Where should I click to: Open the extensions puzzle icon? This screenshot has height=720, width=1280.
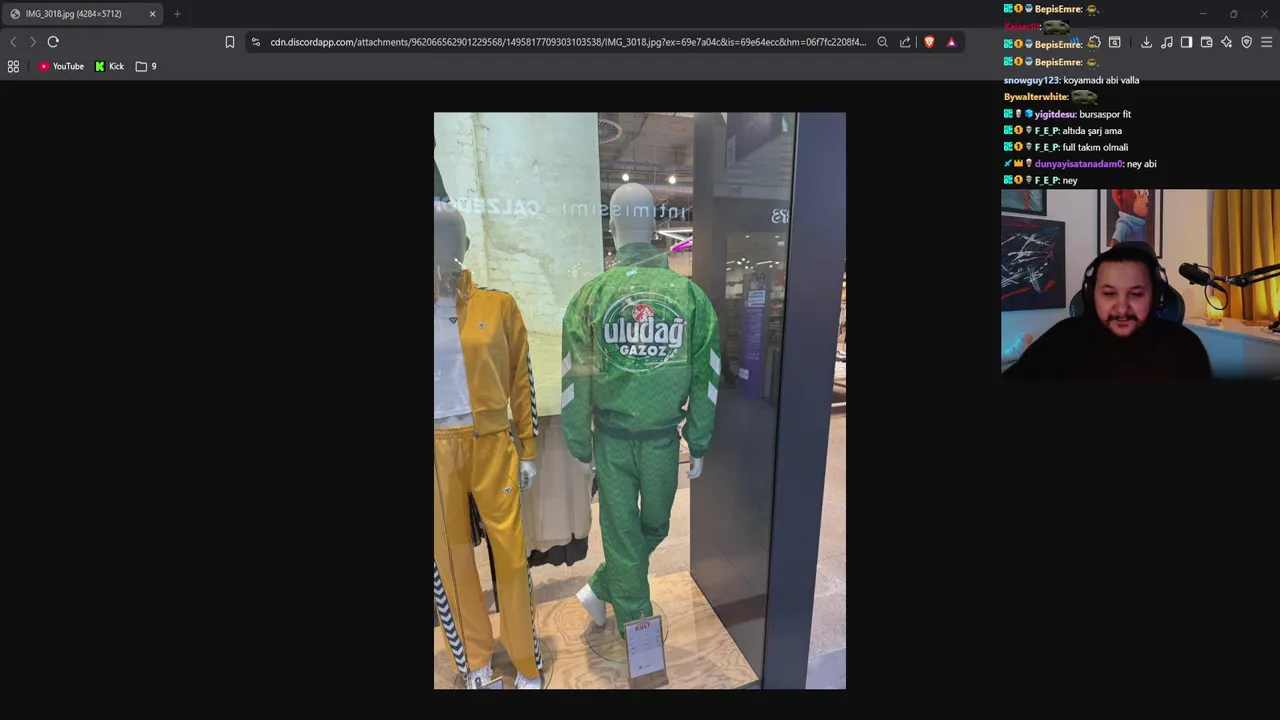[1094, 42]
